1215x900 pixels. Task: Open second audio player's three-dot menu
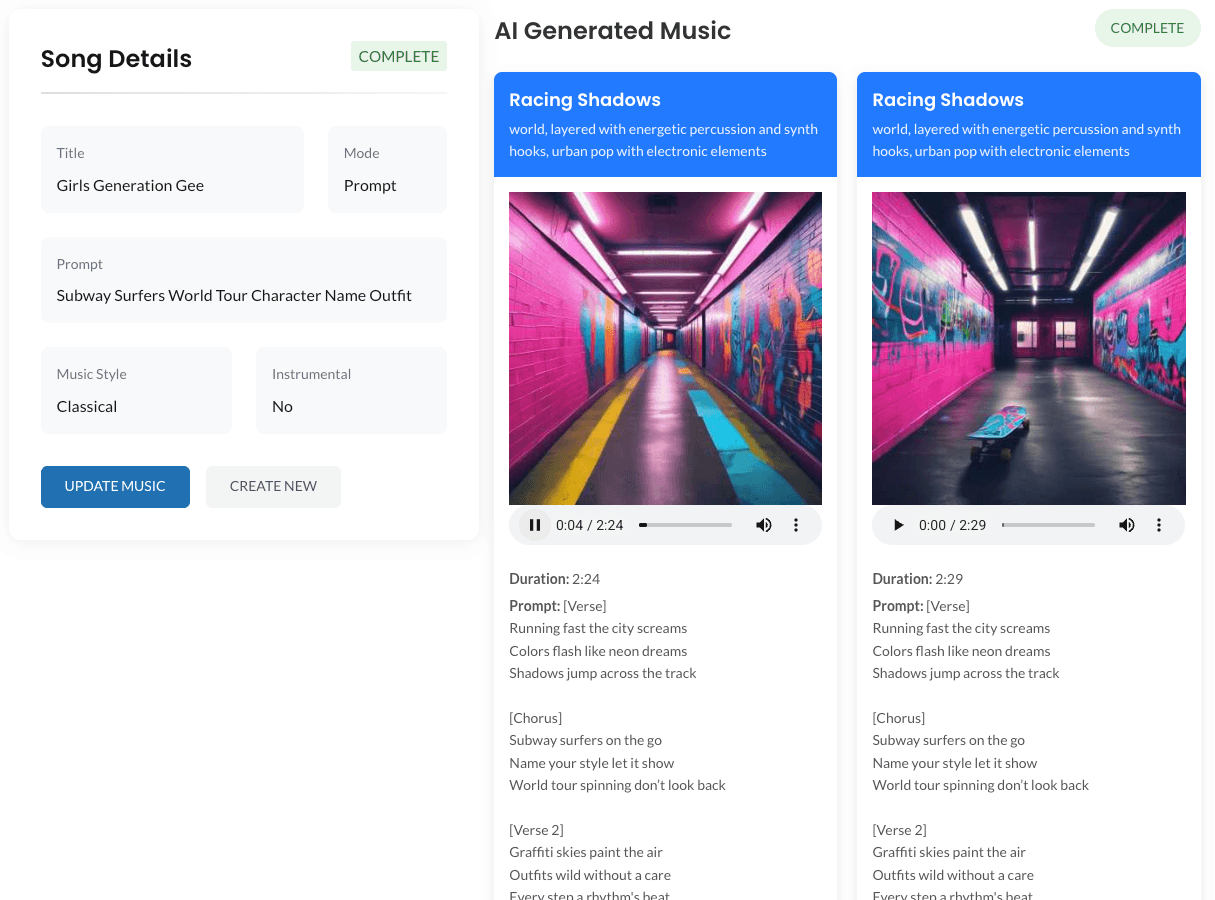click(x=1159, y=525)
